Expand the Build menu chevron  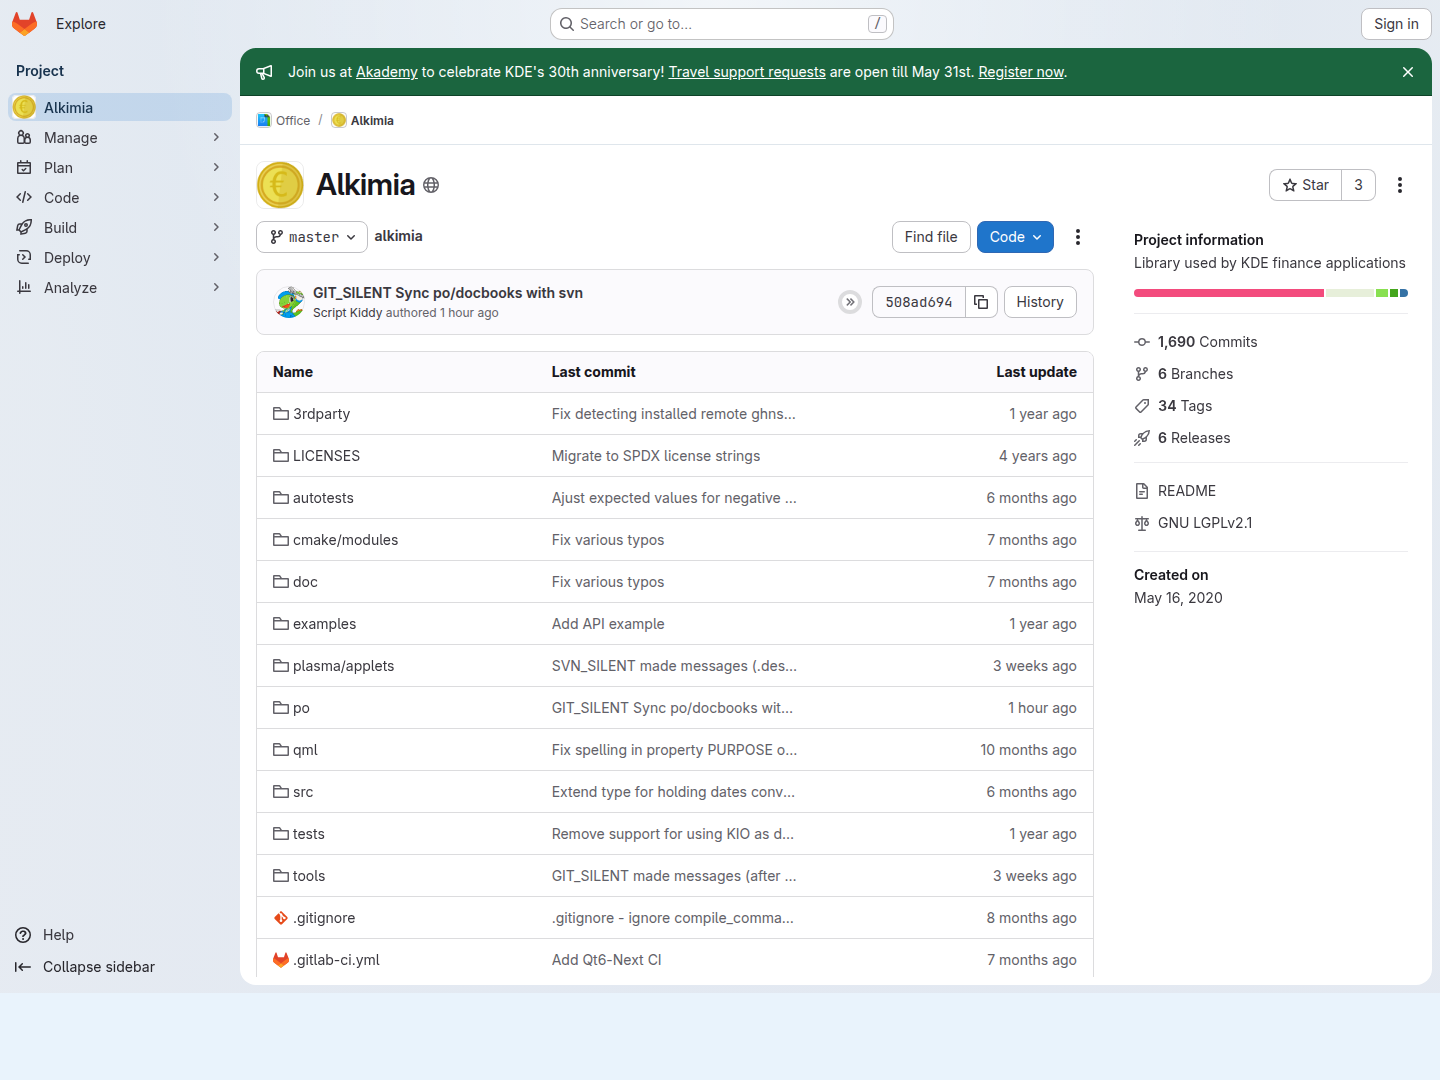pos(216,227)
